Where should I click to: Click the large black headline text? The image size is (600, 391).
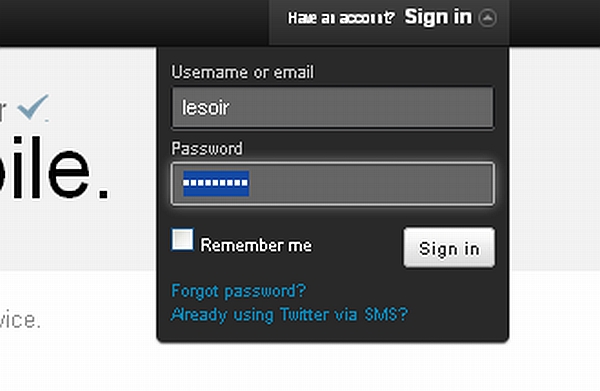point(54,168)
